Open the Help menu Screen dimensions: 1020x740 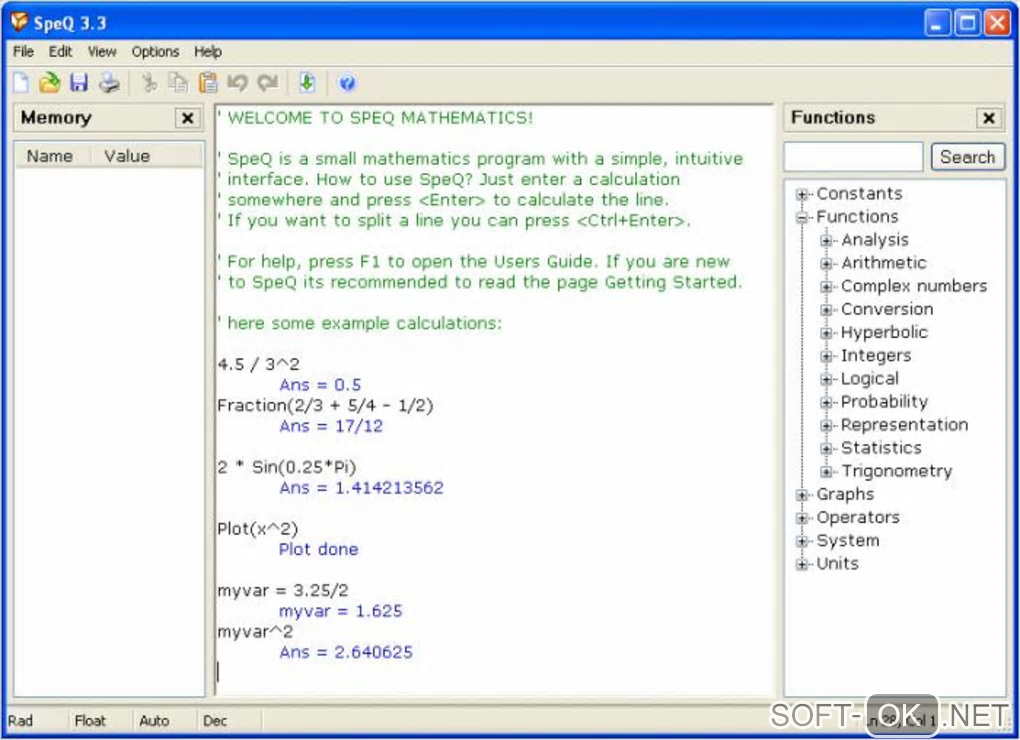208,51
